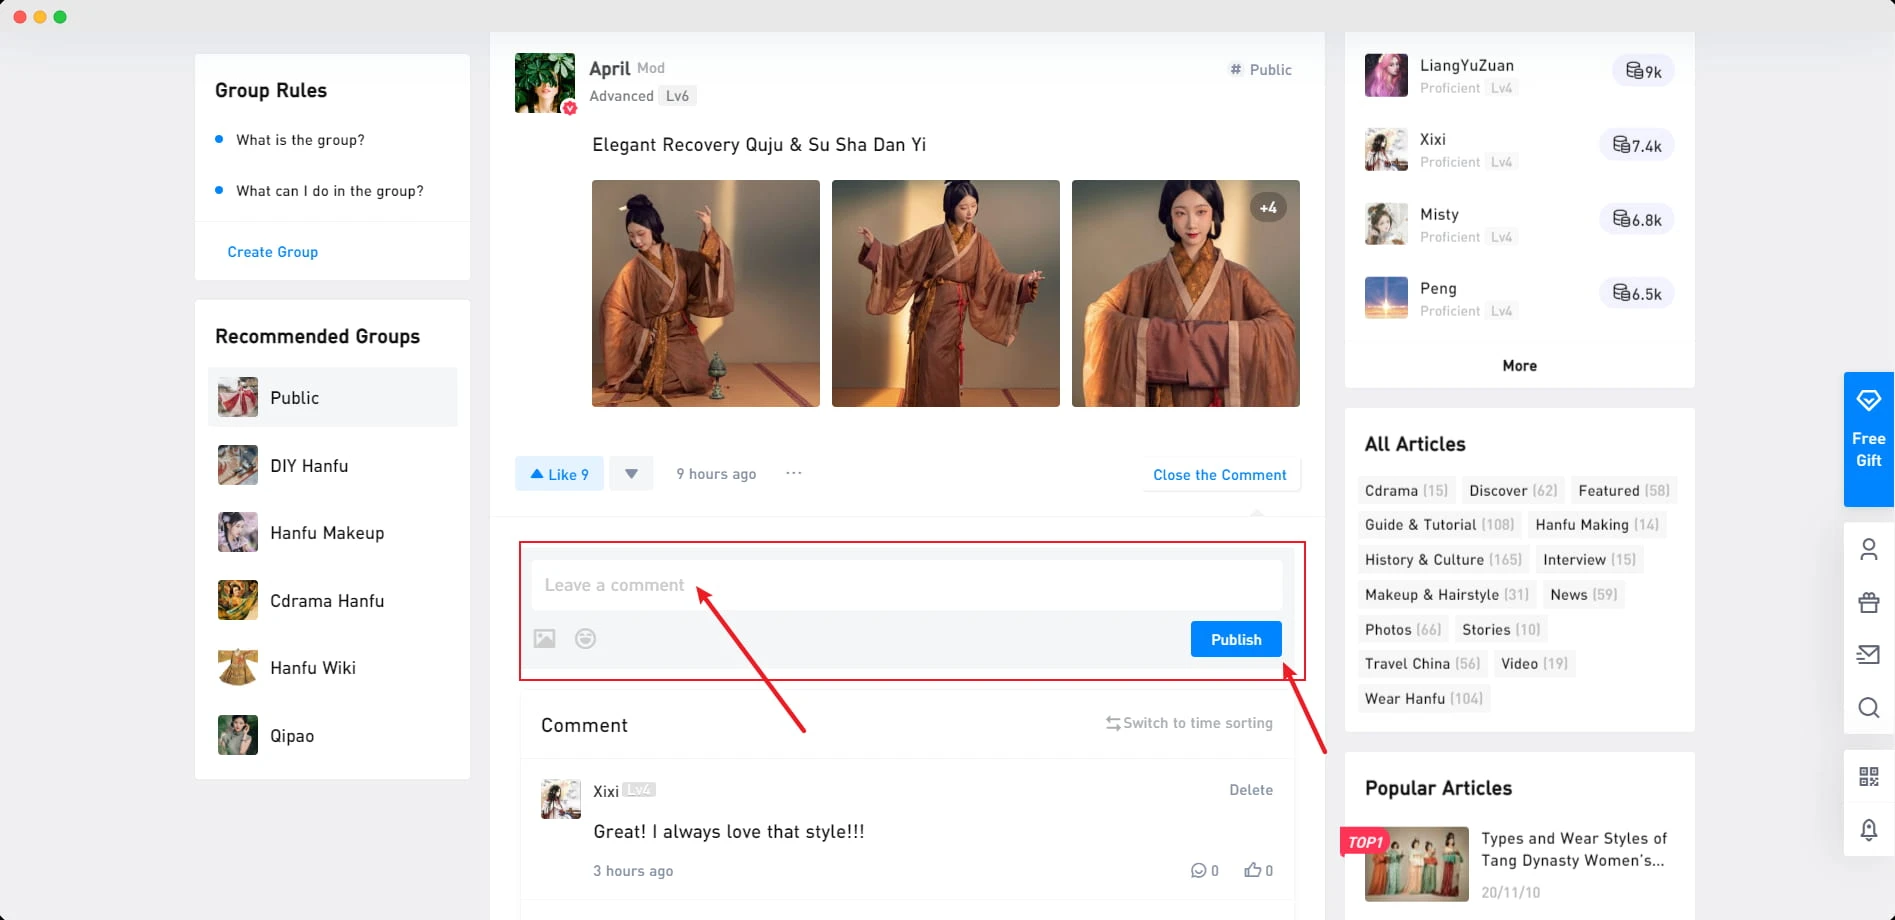Click the user profile icon in right sidebar
The image size is (1895, 920).
click(1868, 549)
